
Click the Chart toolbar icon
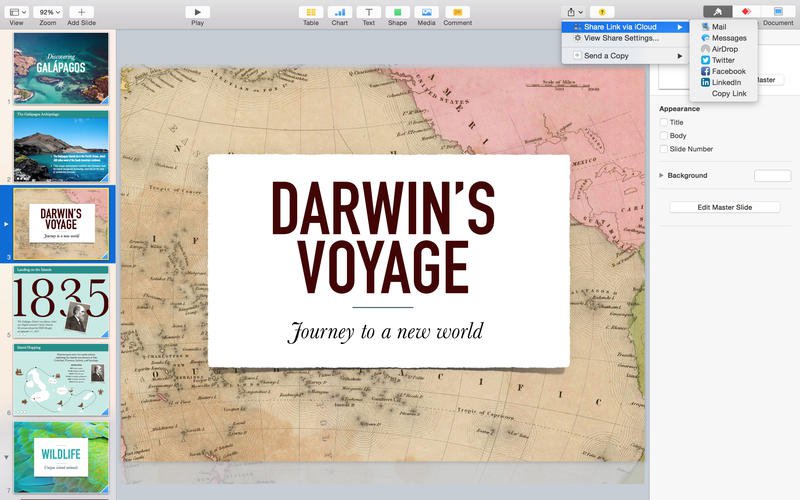(x=339, y=11)
